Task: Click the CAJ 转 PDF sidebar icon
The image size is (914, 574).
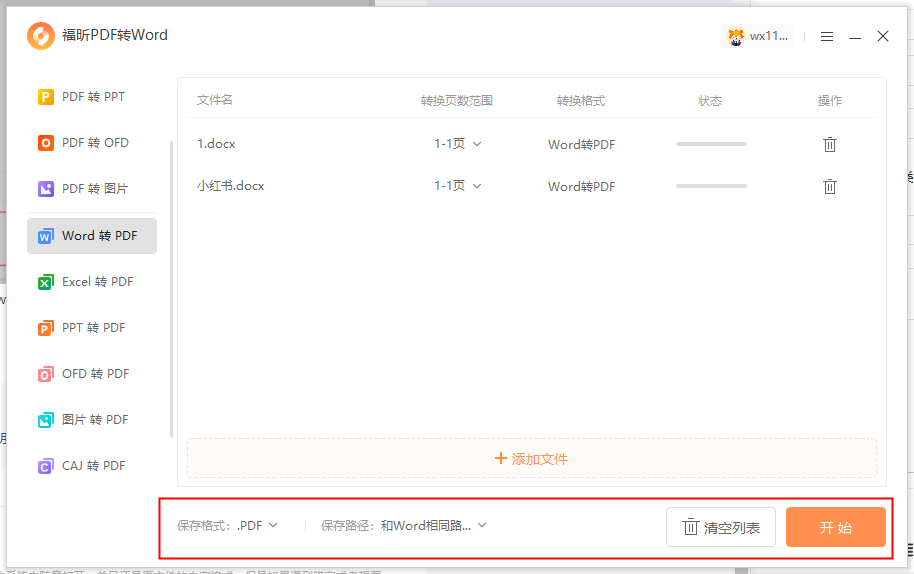Action: pyautogui.click(x=46, y=466)
